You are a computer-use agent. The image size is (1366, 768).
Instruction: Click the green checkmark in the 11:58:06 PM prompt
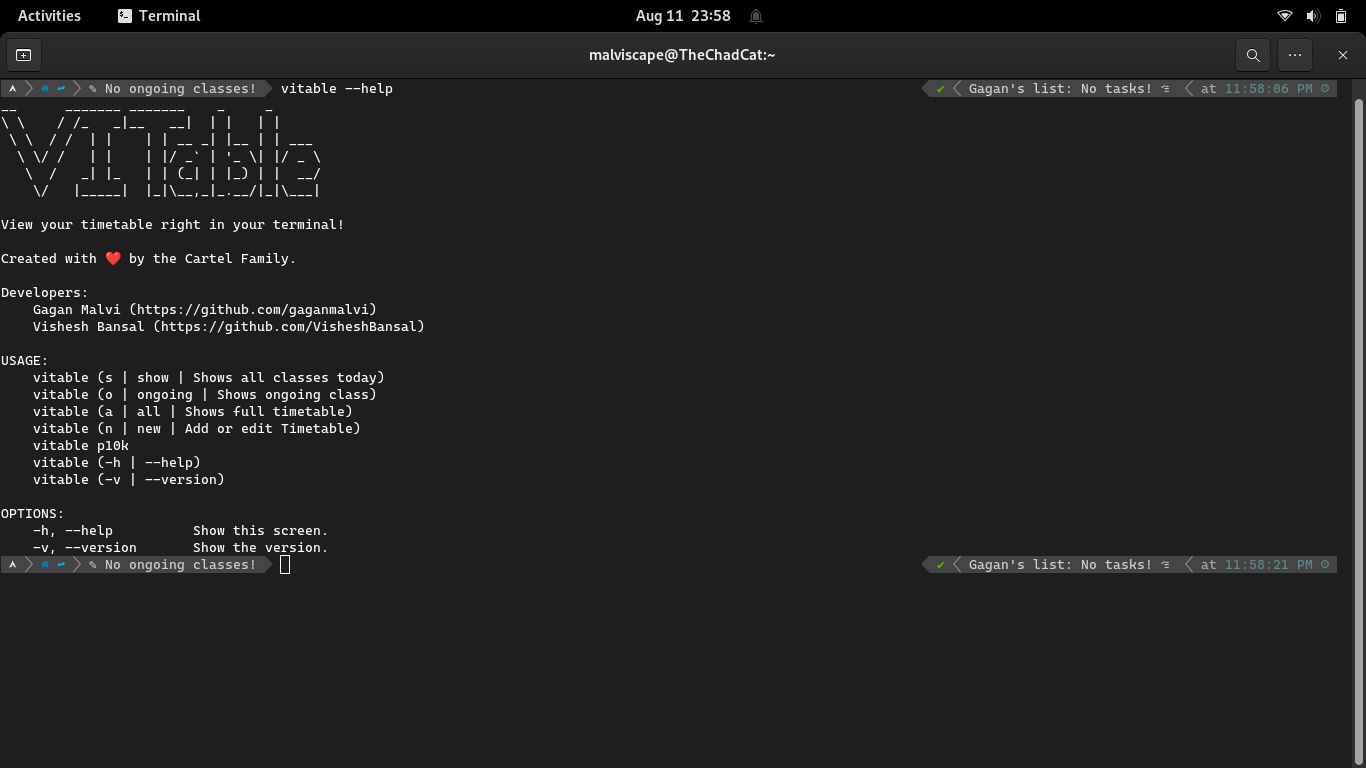940,89
